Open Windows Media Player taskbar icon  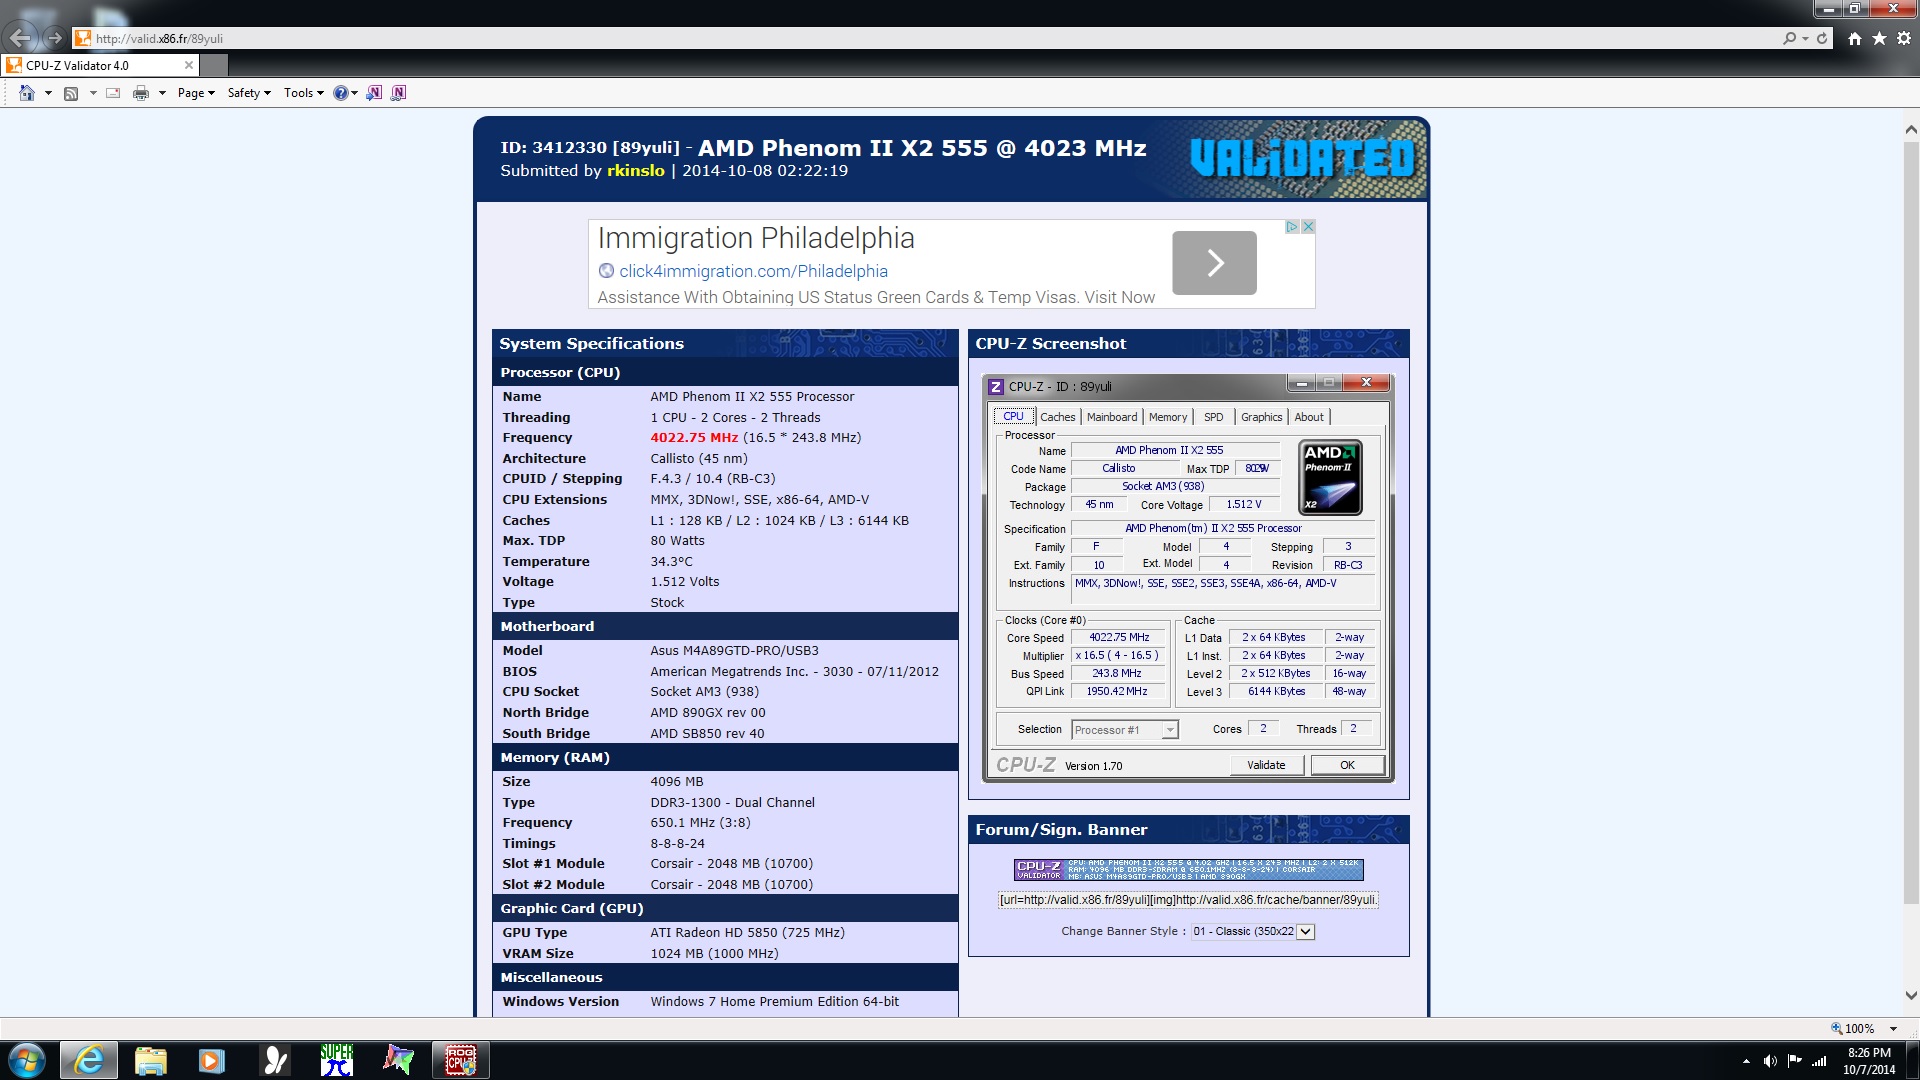pyautogui.click(x=212, y=1060)
